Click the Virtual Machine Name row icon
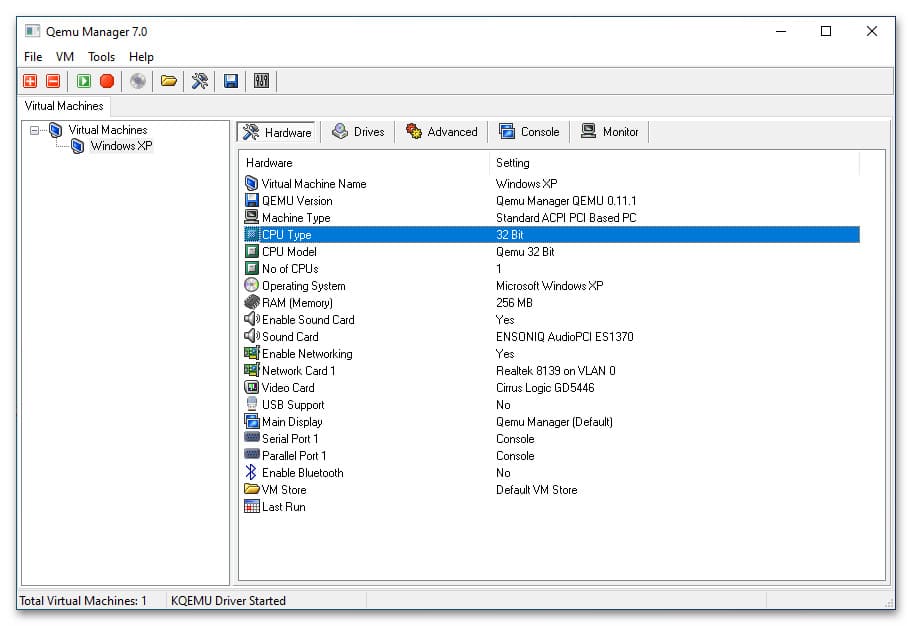This screenshot has height=626, width=912. click(251, 184)
